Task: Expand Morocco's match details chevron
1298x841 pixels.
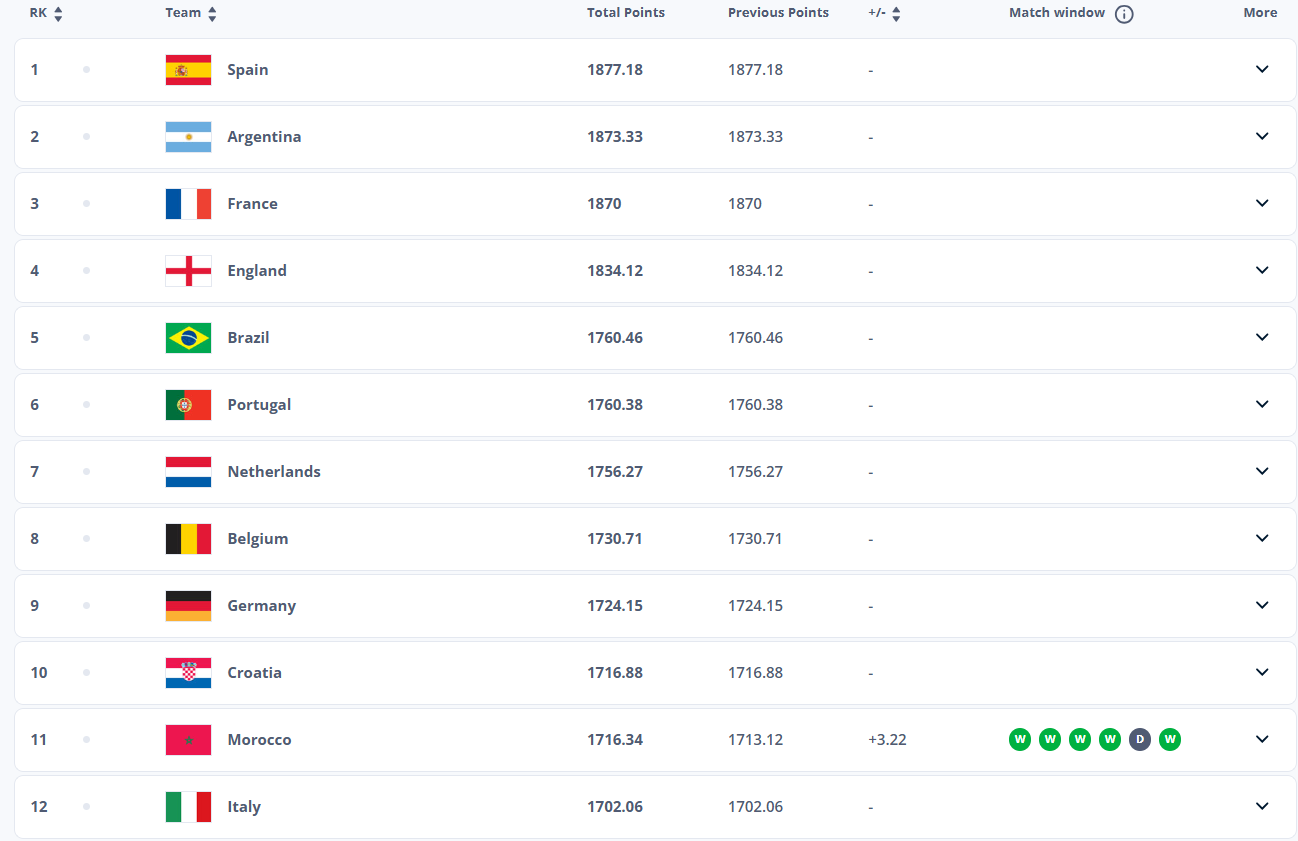Action: point(1262,739)
